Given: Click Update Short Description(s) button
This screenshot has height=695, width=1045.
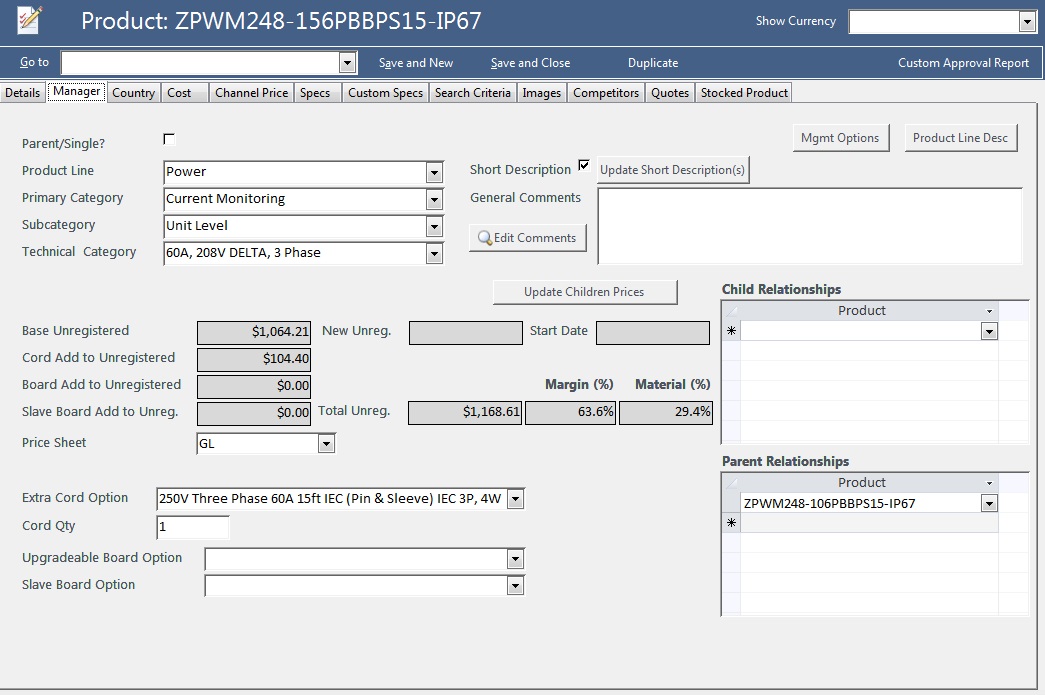Looking at the screenshot, I should coord(672,170).
